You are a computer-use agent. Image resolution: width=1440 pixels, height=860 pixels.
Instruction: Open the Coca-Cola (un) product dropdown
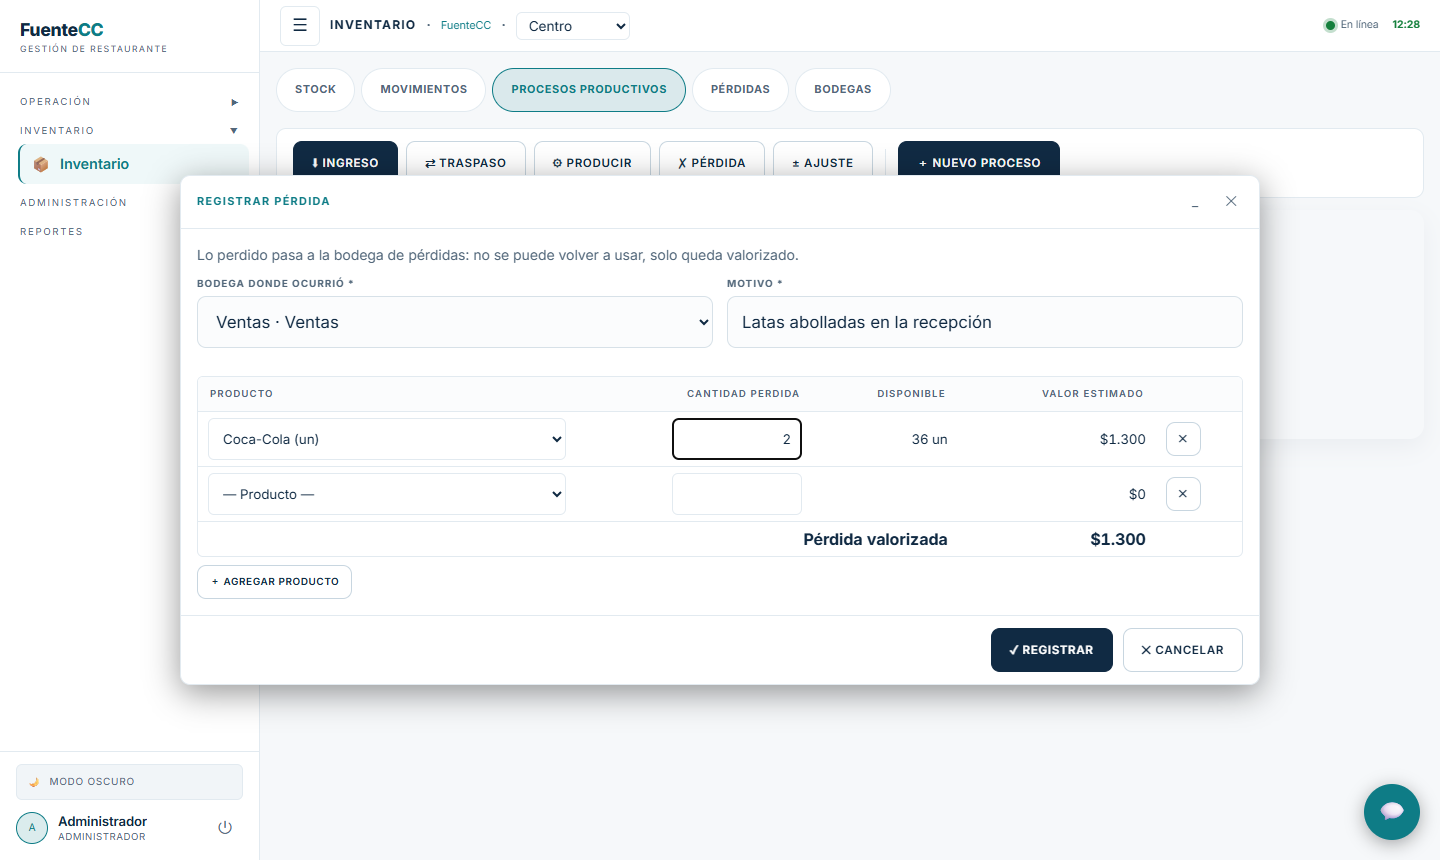(387, 439)
